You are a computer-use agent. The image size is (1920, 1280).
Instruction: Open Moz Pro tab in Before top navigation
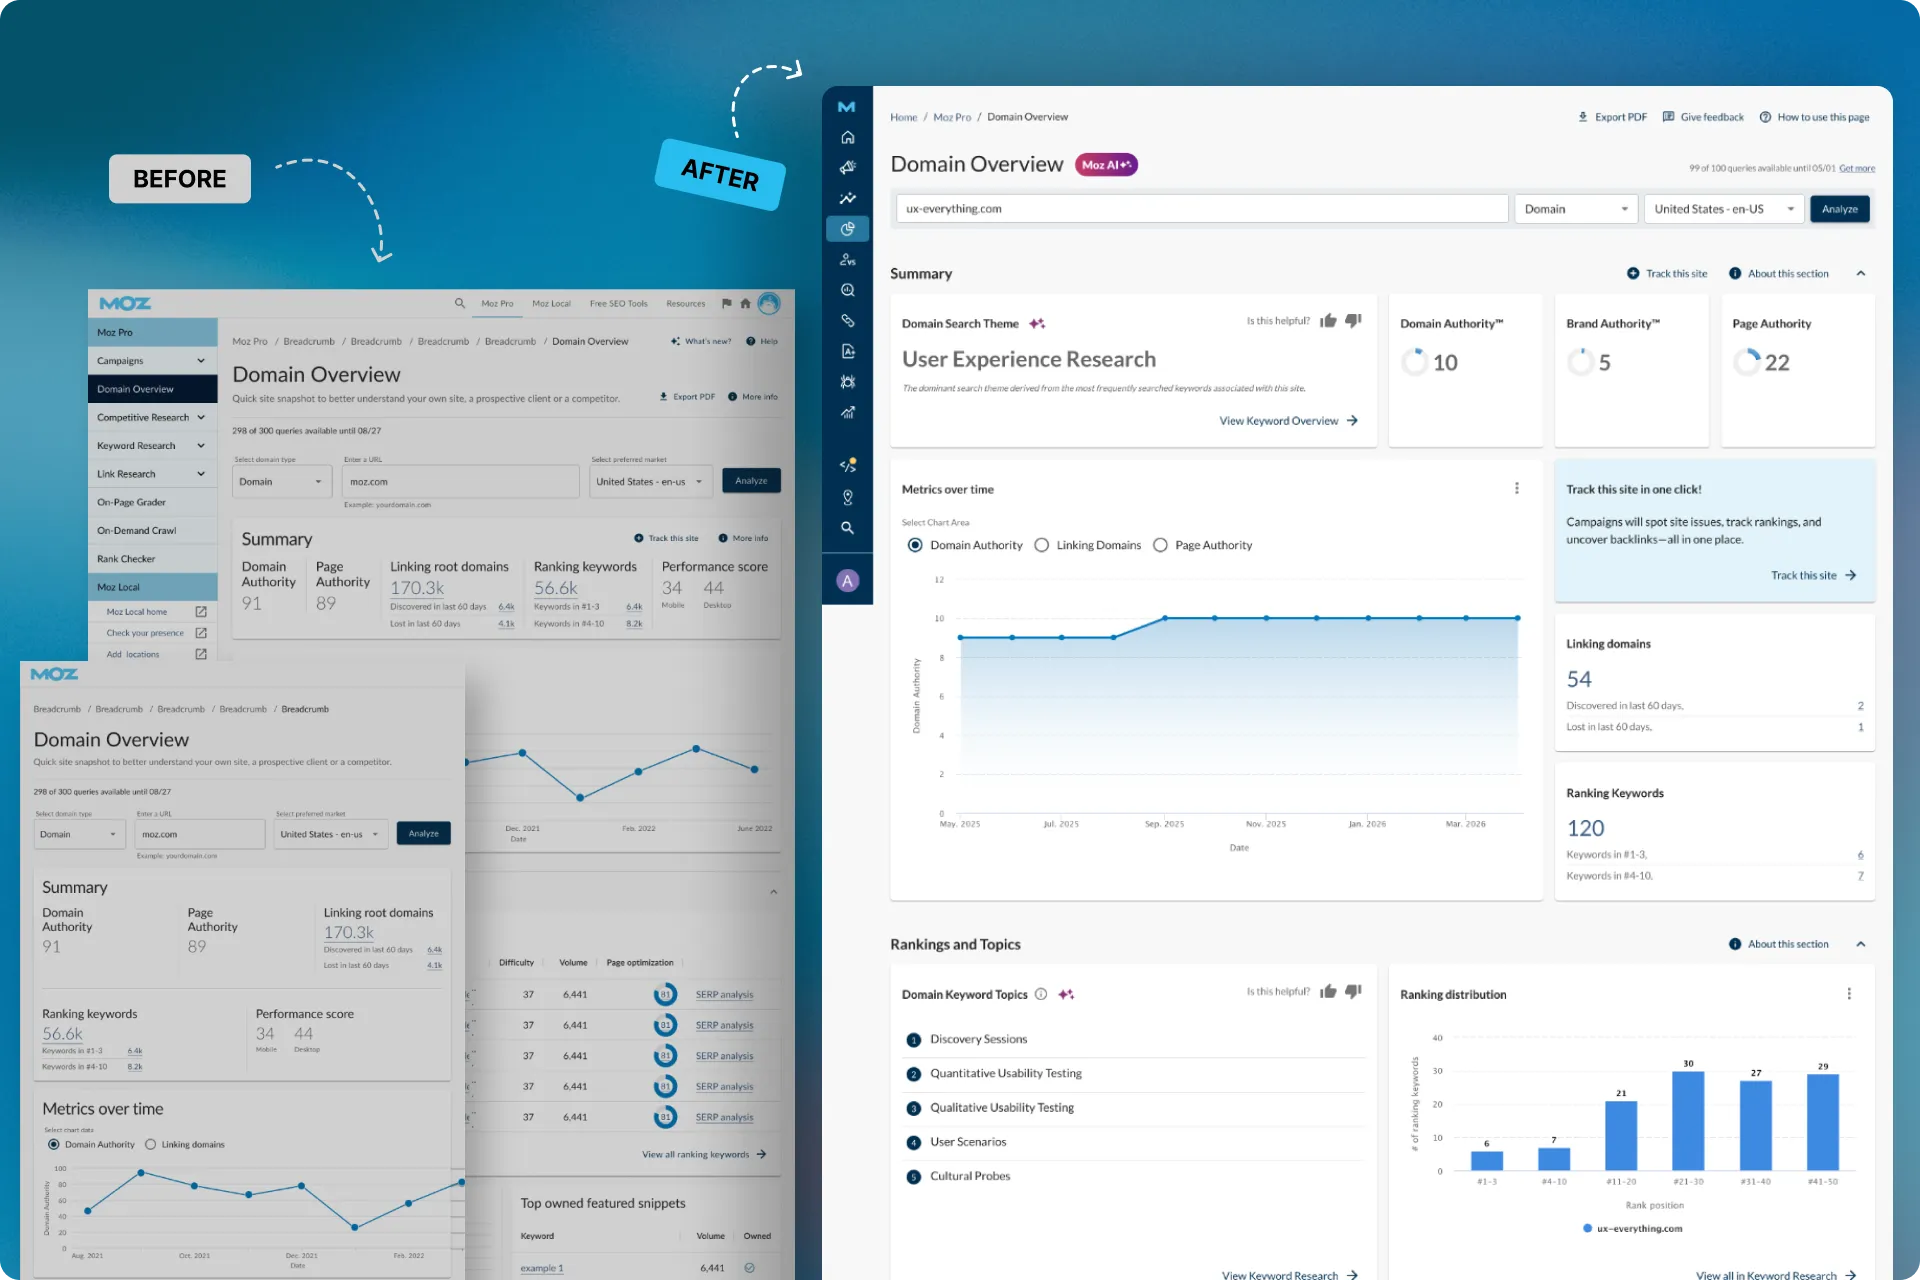point(497,303)
